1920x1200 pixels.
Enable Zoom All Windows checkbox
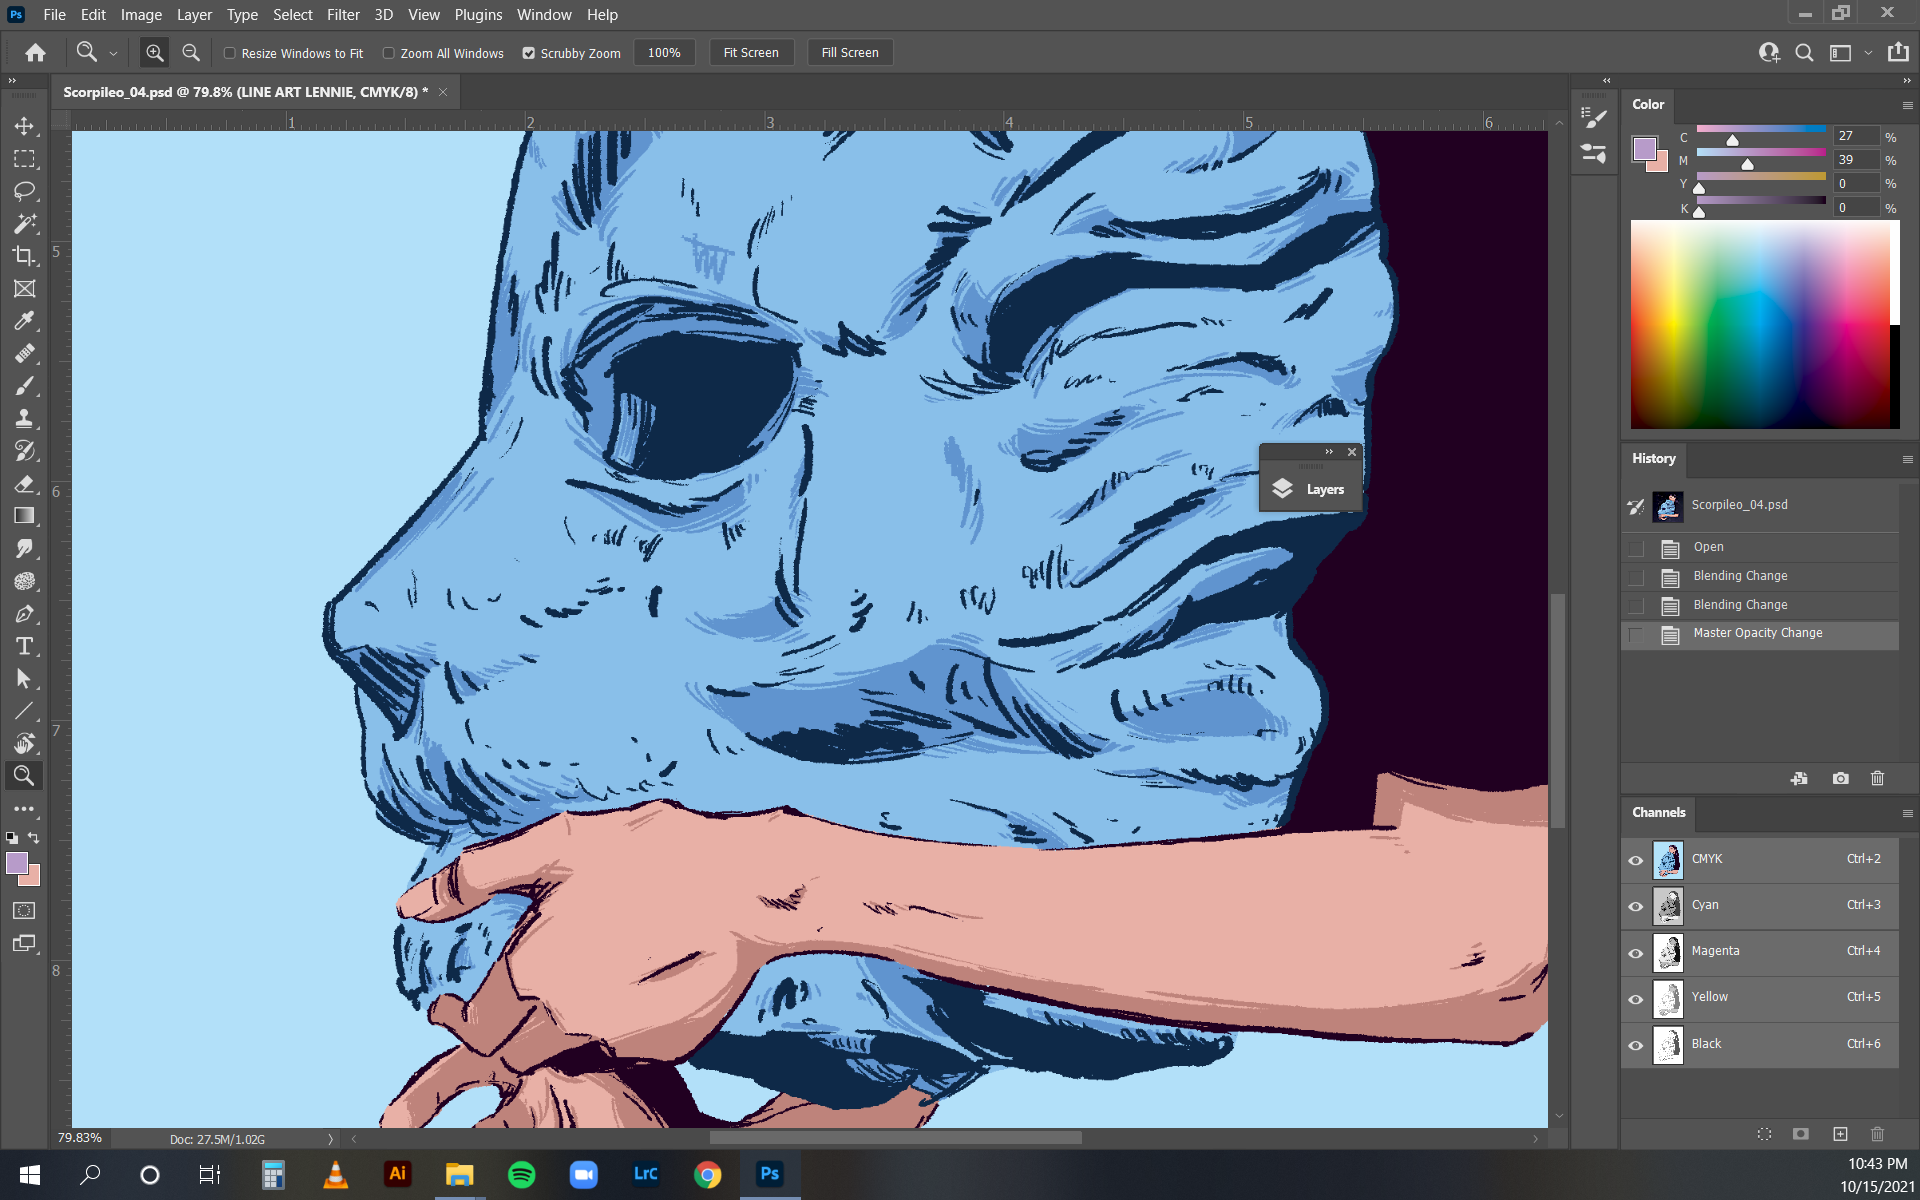[x=389, y=53]
